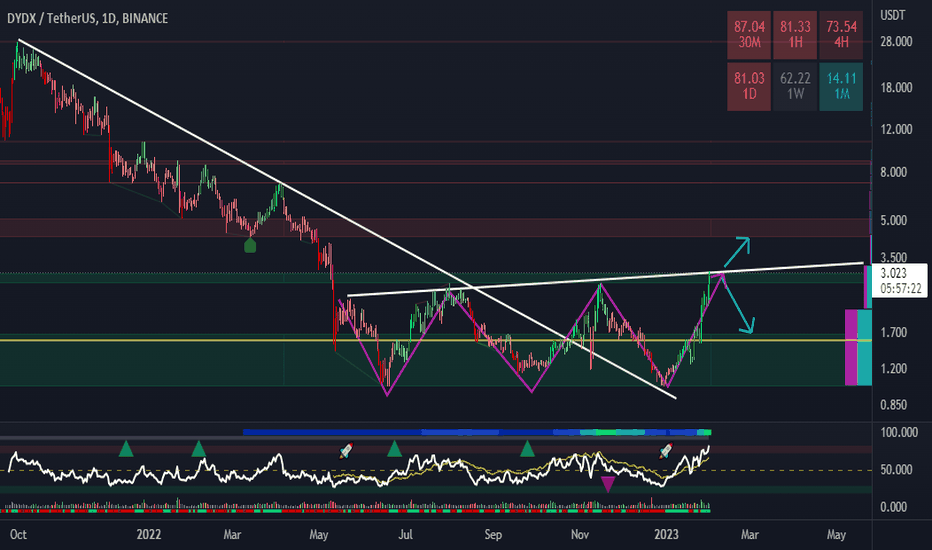Click the rocket icon near May in the RSI pane
The height and width of the screenshot is (550, 932).
tap(346, 451)
